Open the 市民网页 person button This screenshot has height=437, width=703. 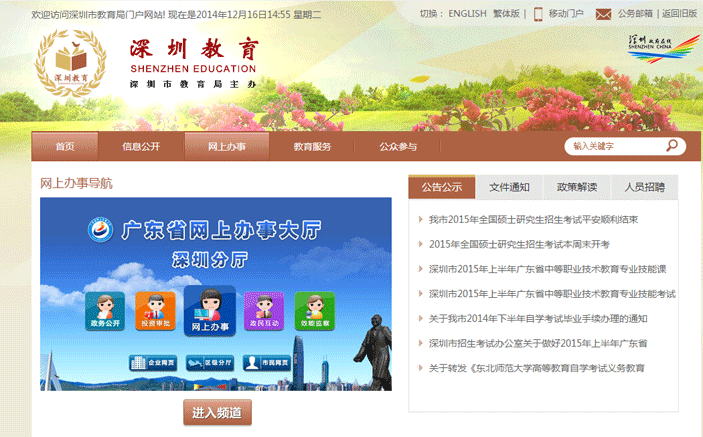[x=269, y=362]
